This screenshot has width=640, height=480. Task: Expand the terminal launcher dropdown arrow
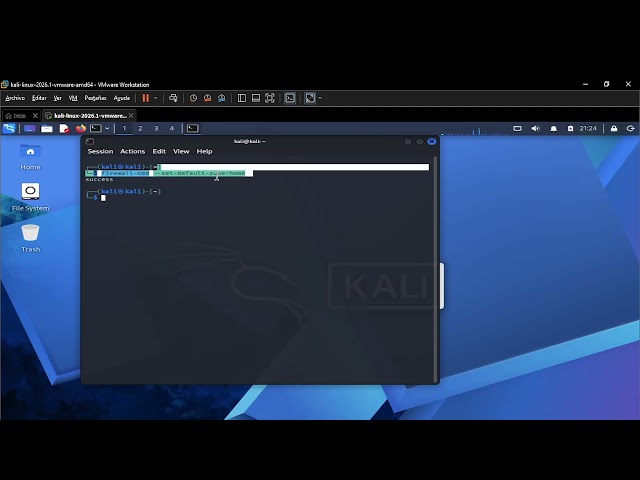(x=107, y=129)
